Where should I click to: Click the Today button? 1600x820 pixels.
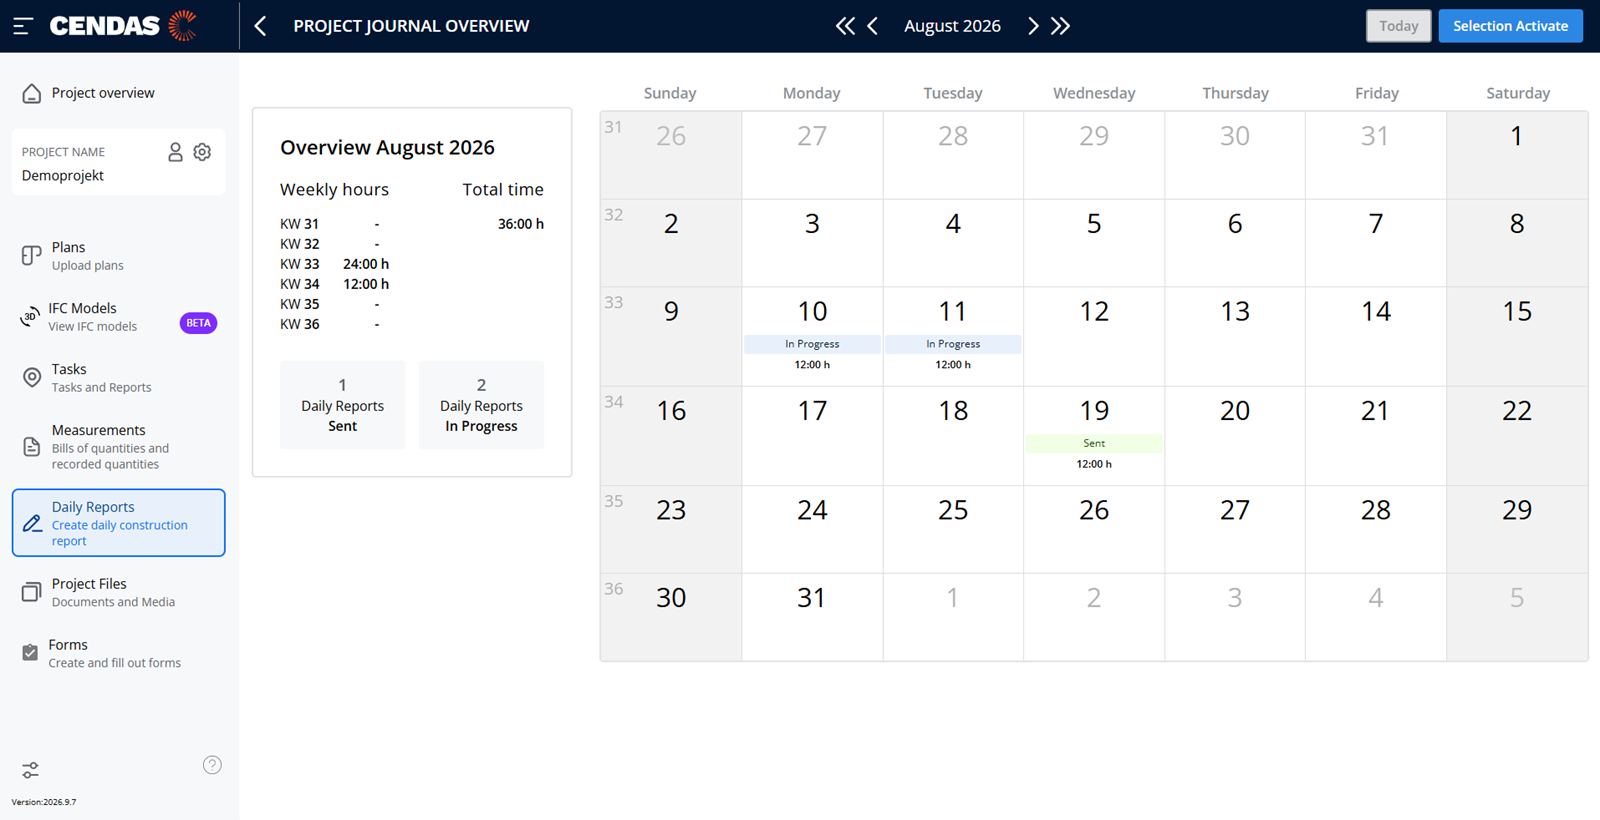(1398, 26)
